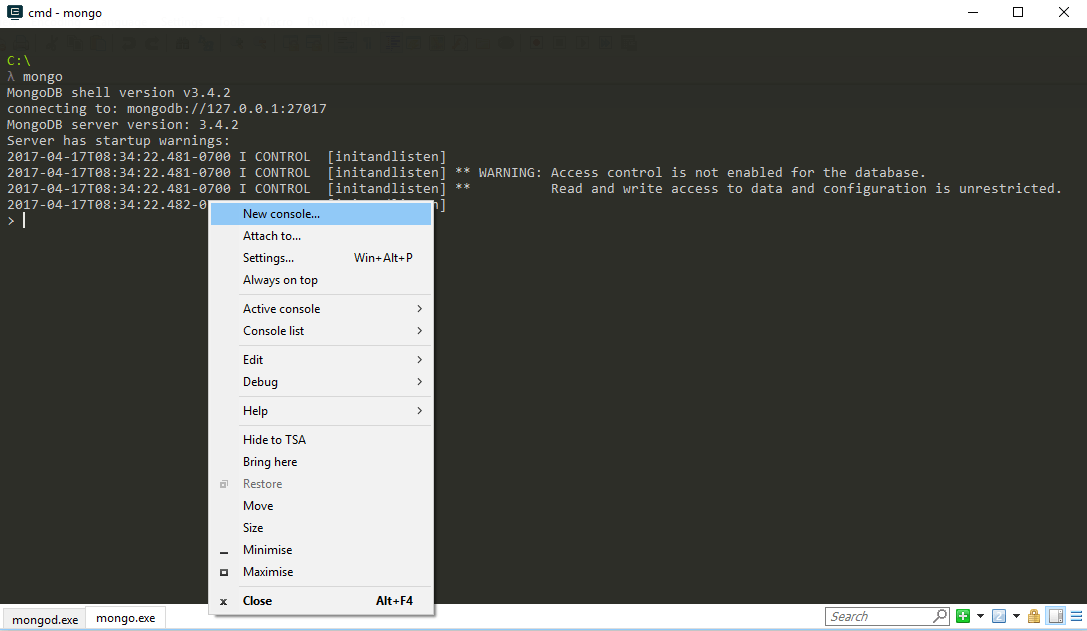Click the green new console plus icon
This screenshot has width=1087, height=631.
[963, 616]
